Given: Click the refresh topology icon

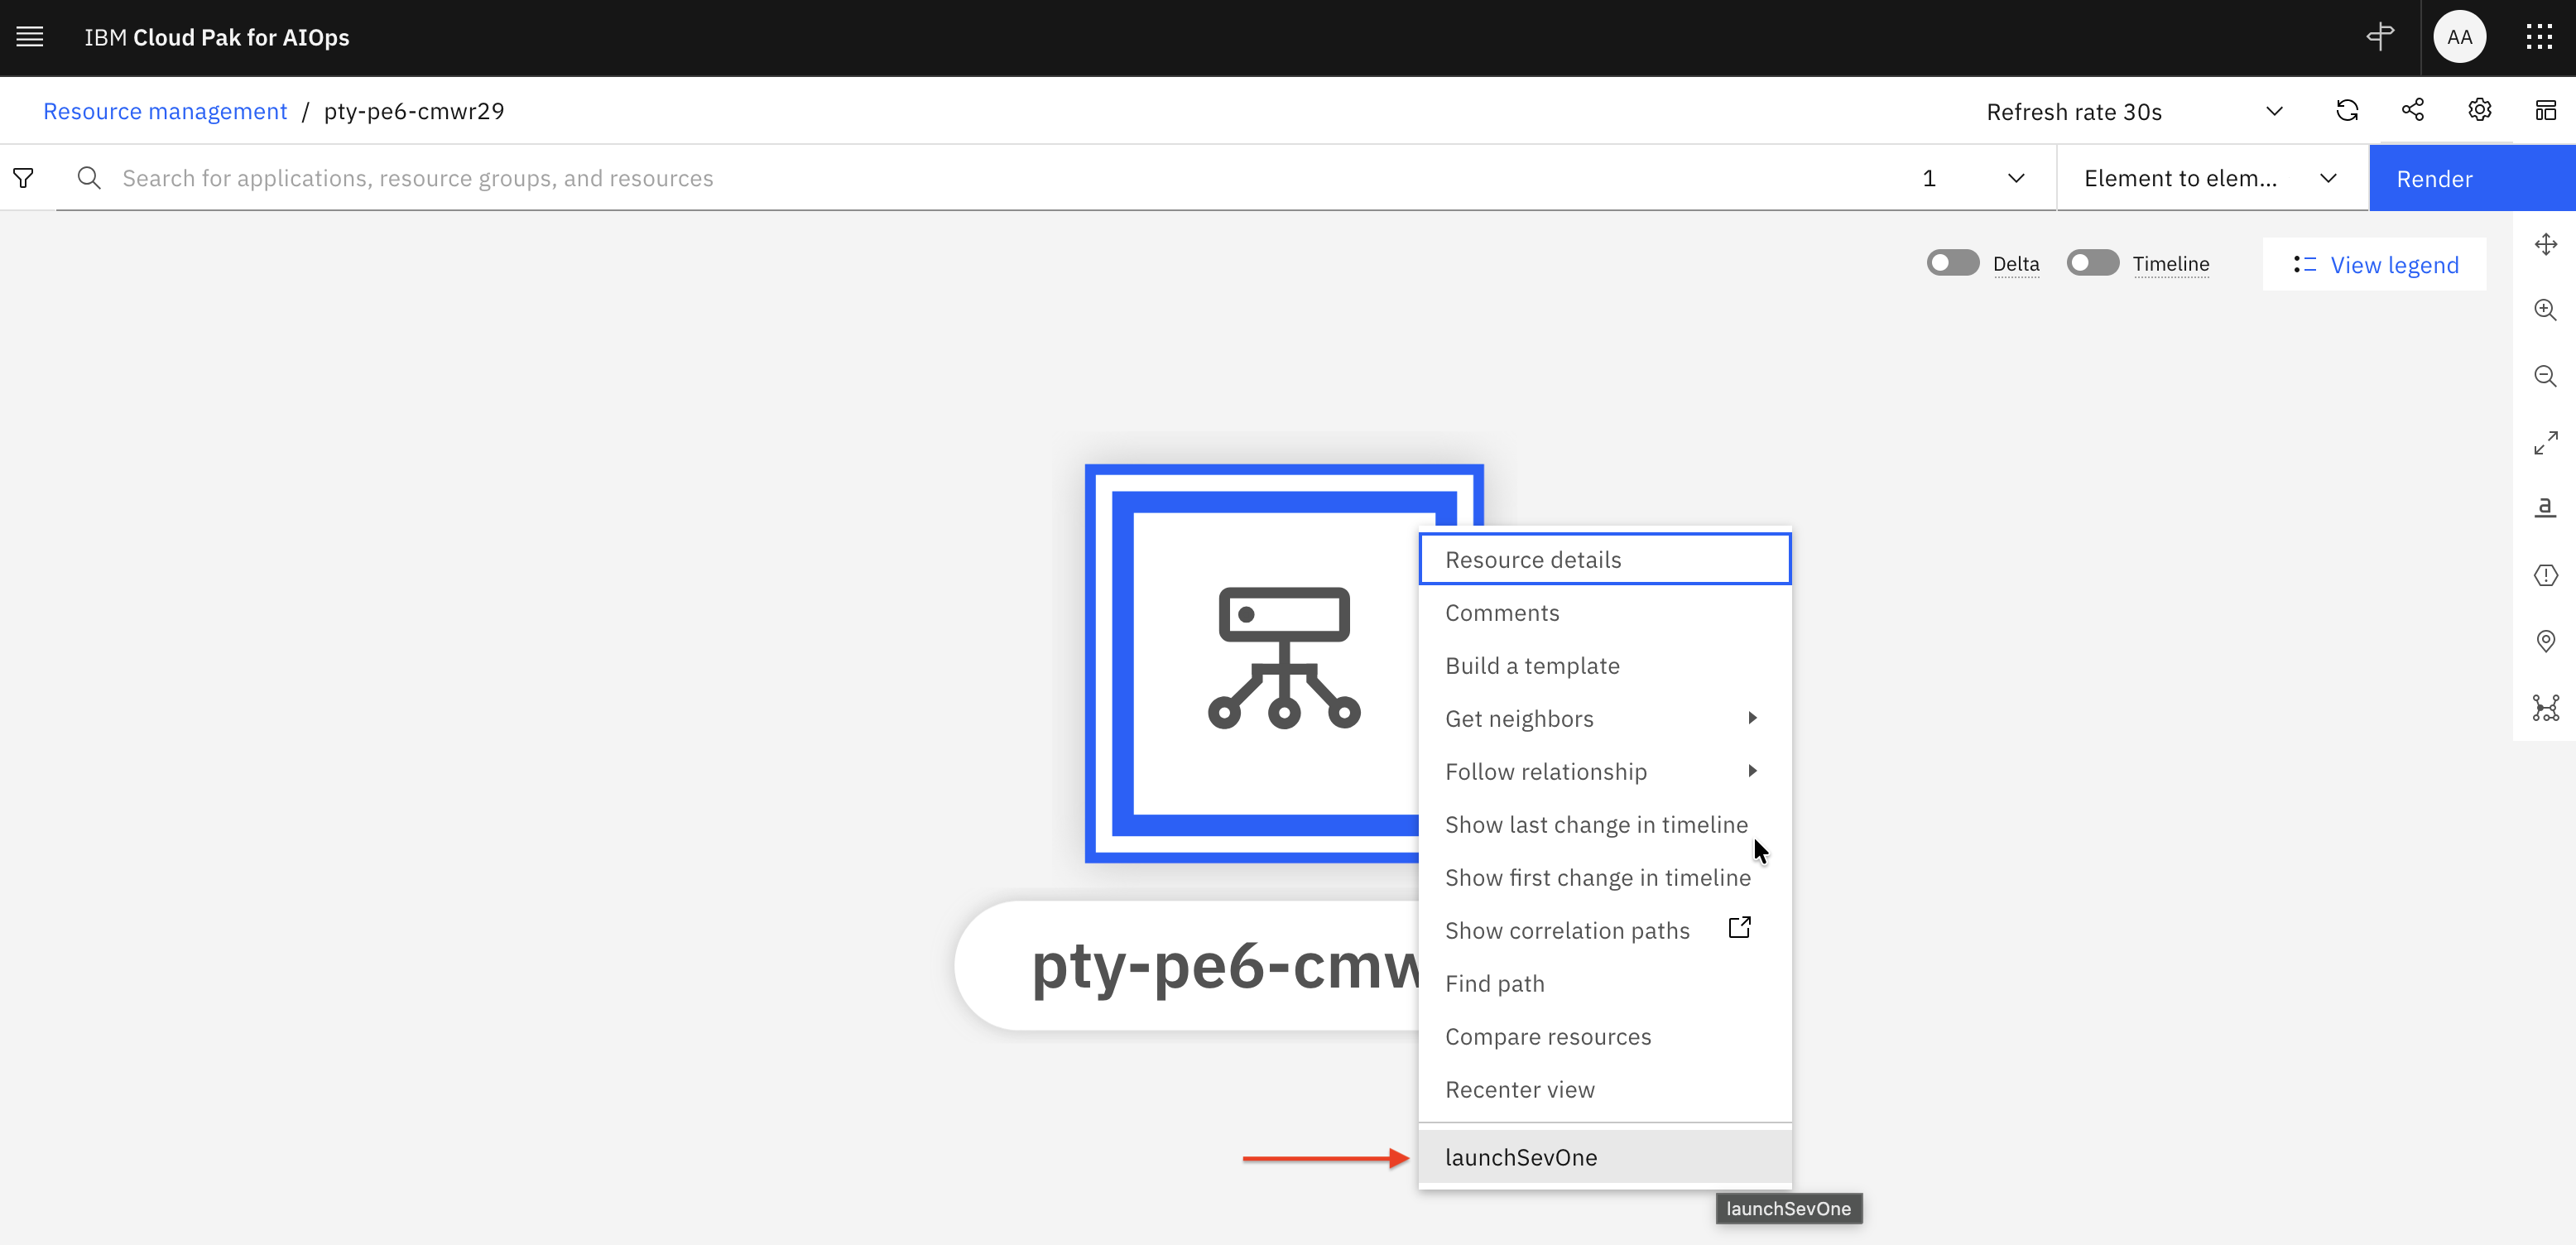Looking at the screenshot, I should coord(2347,110).
